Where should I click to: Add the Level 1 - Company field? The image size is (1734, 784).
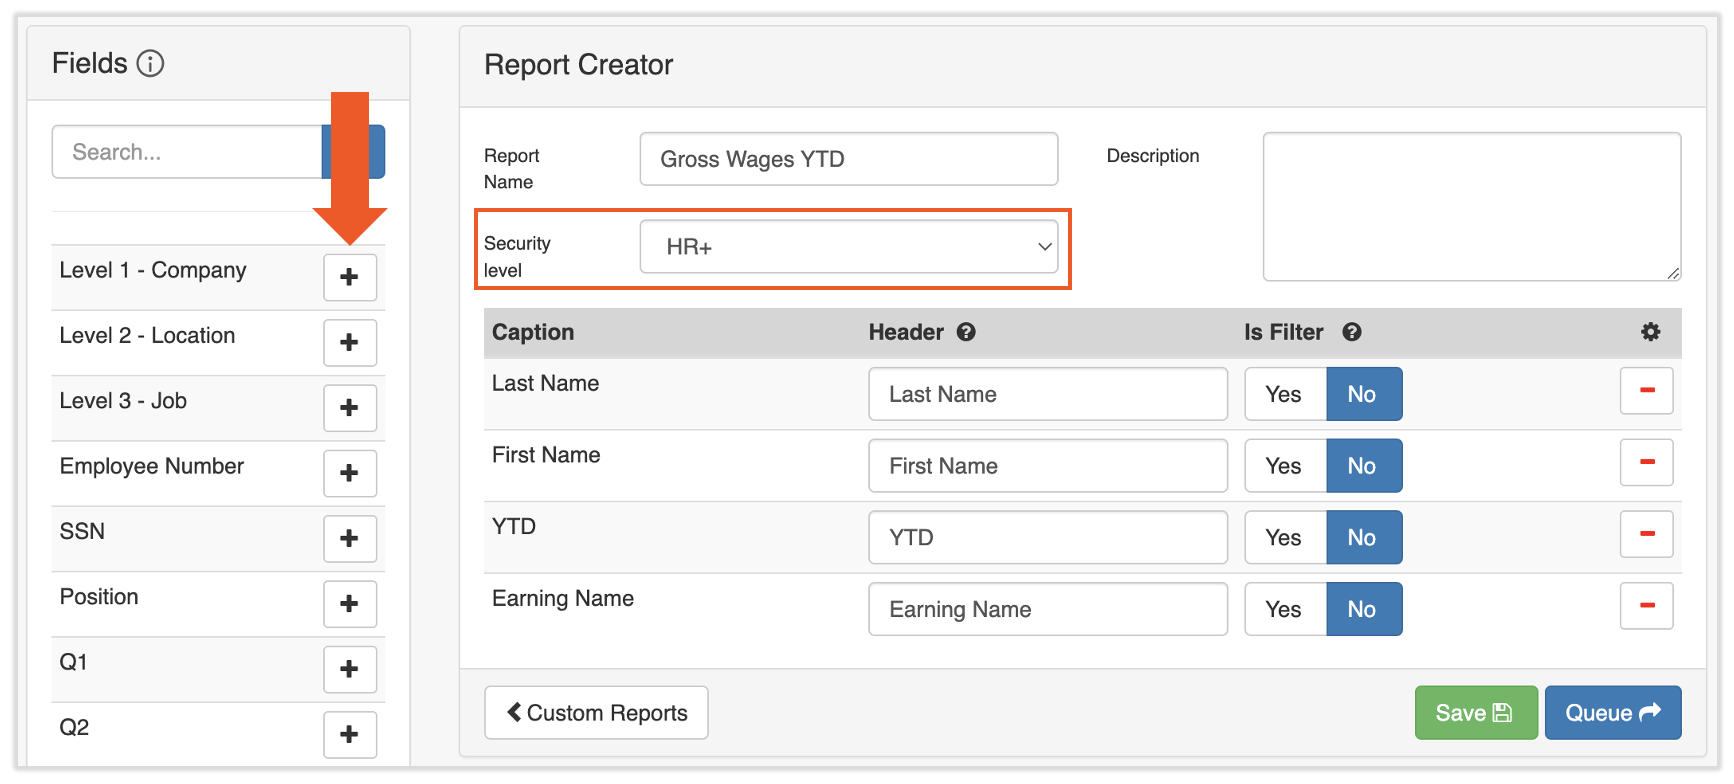(x=349, y=277)
